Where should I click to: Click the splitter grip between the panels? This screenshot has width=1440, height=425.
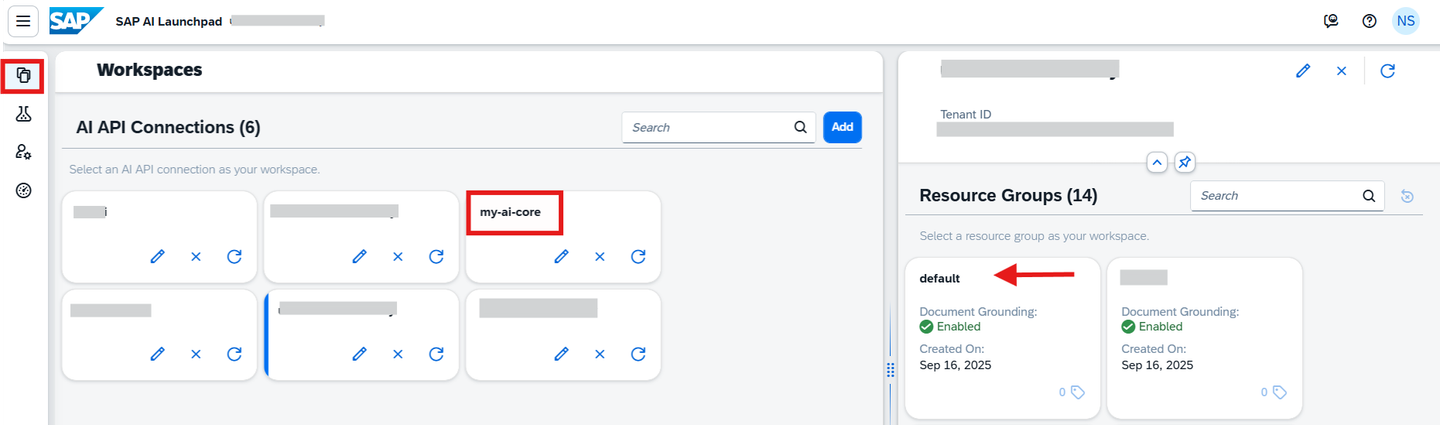[x=890, y=370]
